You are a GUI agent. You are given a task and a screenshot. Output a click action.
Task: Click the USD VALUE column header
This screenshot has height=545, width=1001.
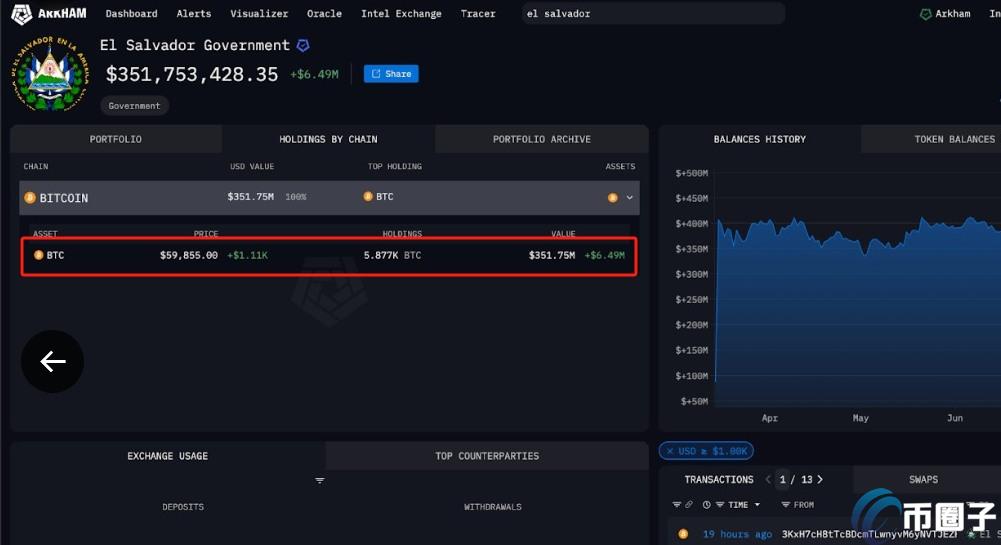coord(252,167)
